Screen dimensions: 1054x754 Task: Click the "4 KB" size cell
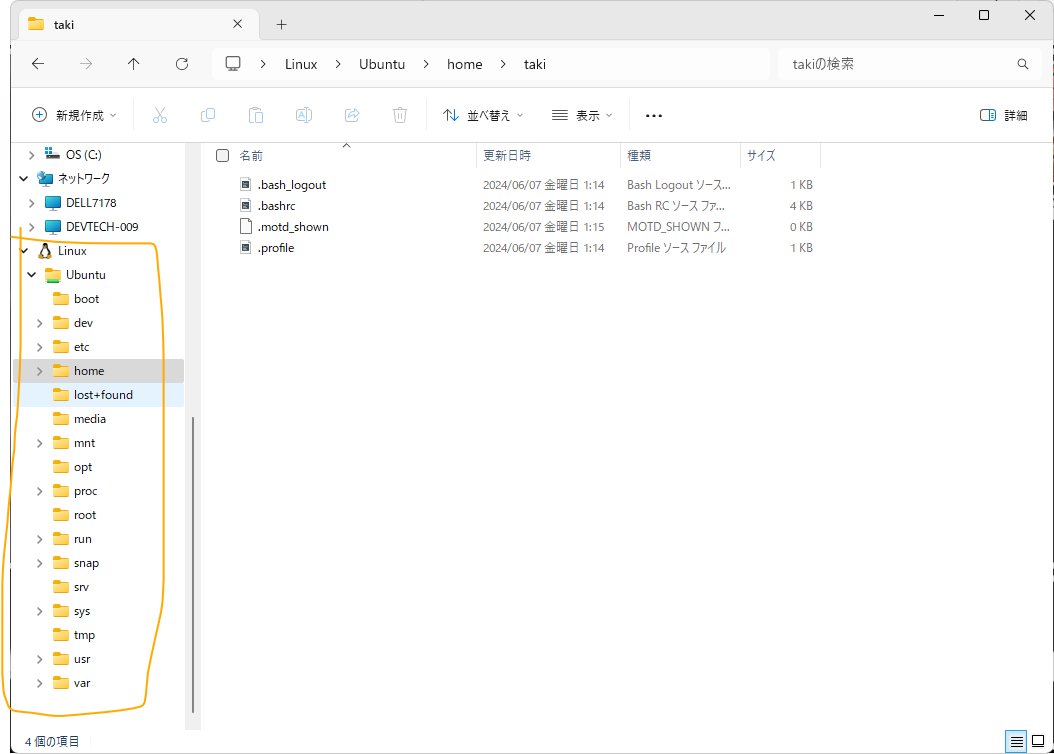point(801,206)
